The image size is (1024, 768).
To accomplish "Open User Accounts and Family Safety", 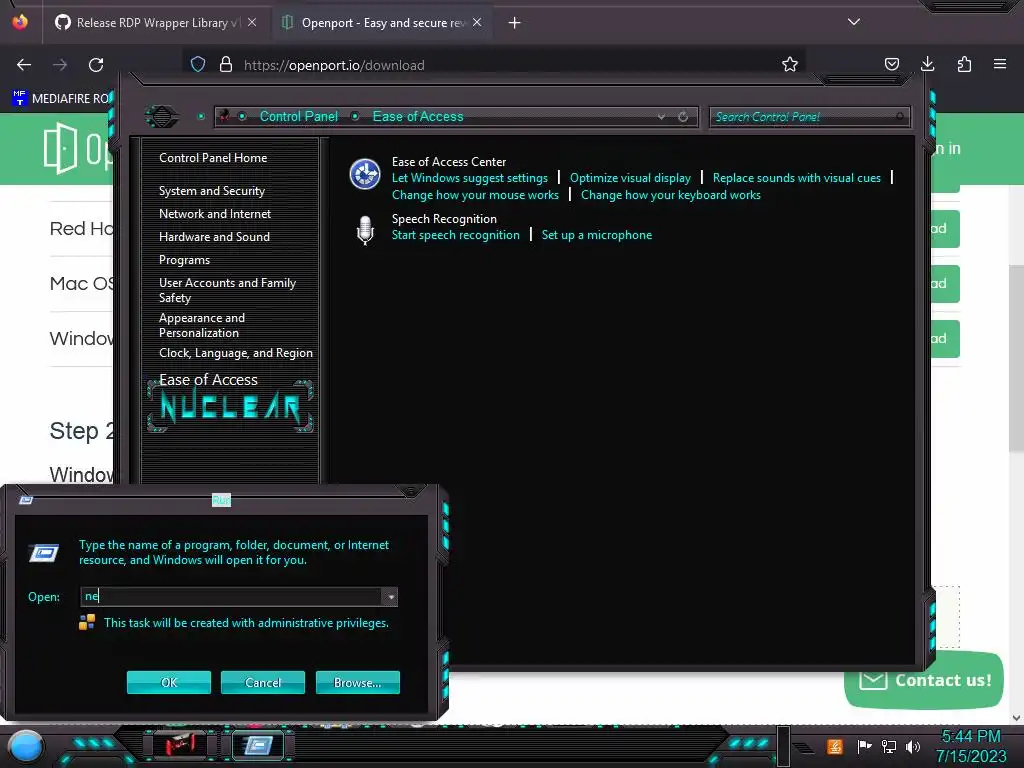I will [227, 290].
